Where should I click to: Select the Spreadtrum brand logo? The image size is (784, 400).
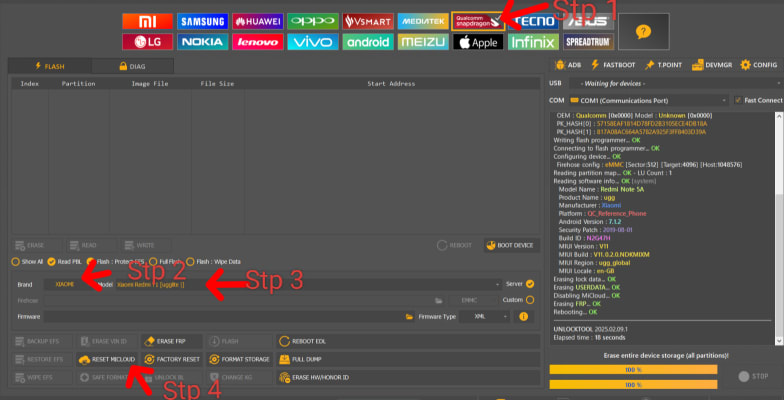pyautogui.click(x=588, y=42)
